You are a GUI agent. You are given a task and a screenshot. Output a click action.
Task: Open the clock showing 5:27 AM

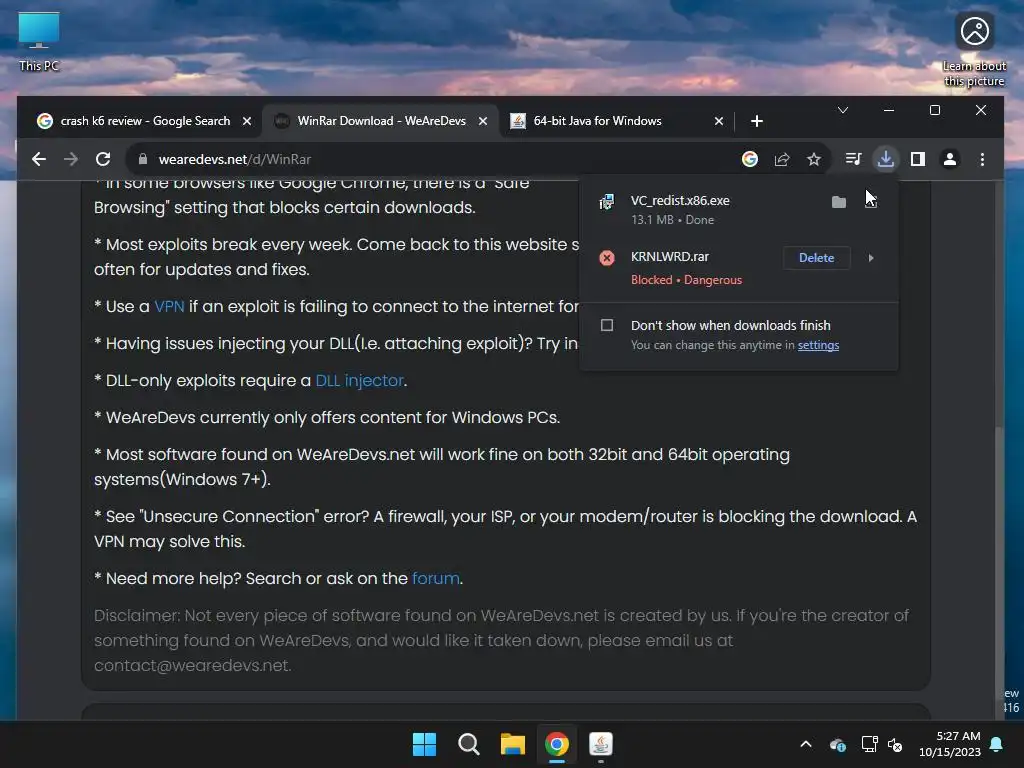pos(950,744)
